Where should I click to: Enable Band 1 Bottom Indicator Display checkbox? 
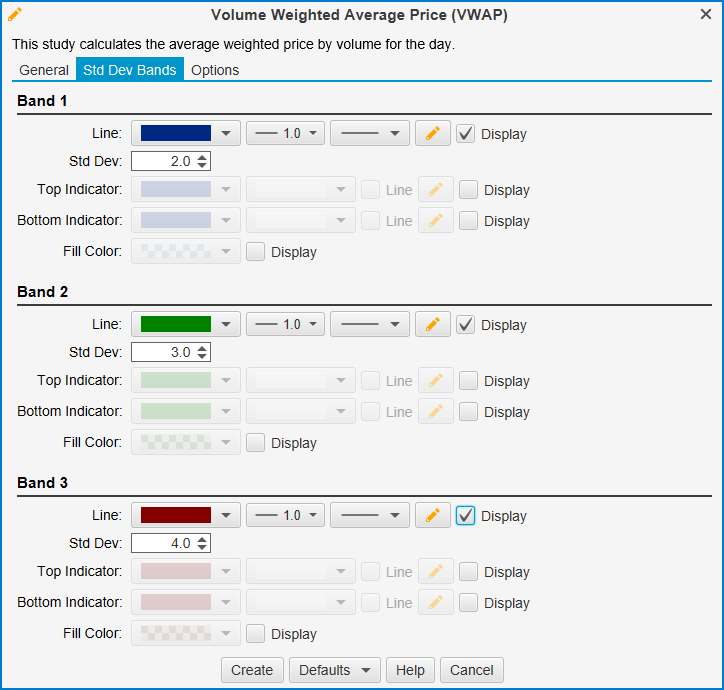pos(468,221)
